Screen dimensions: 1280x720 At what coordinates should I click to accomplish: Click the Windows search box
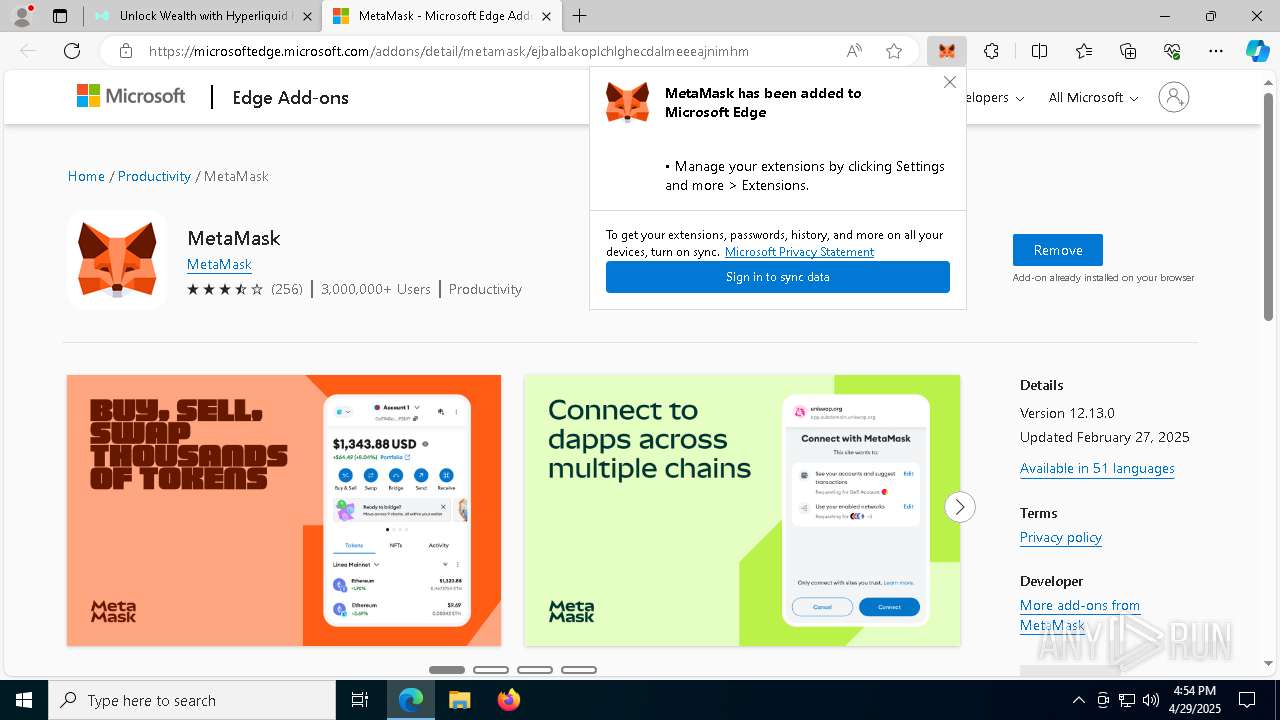click(192, 700)
